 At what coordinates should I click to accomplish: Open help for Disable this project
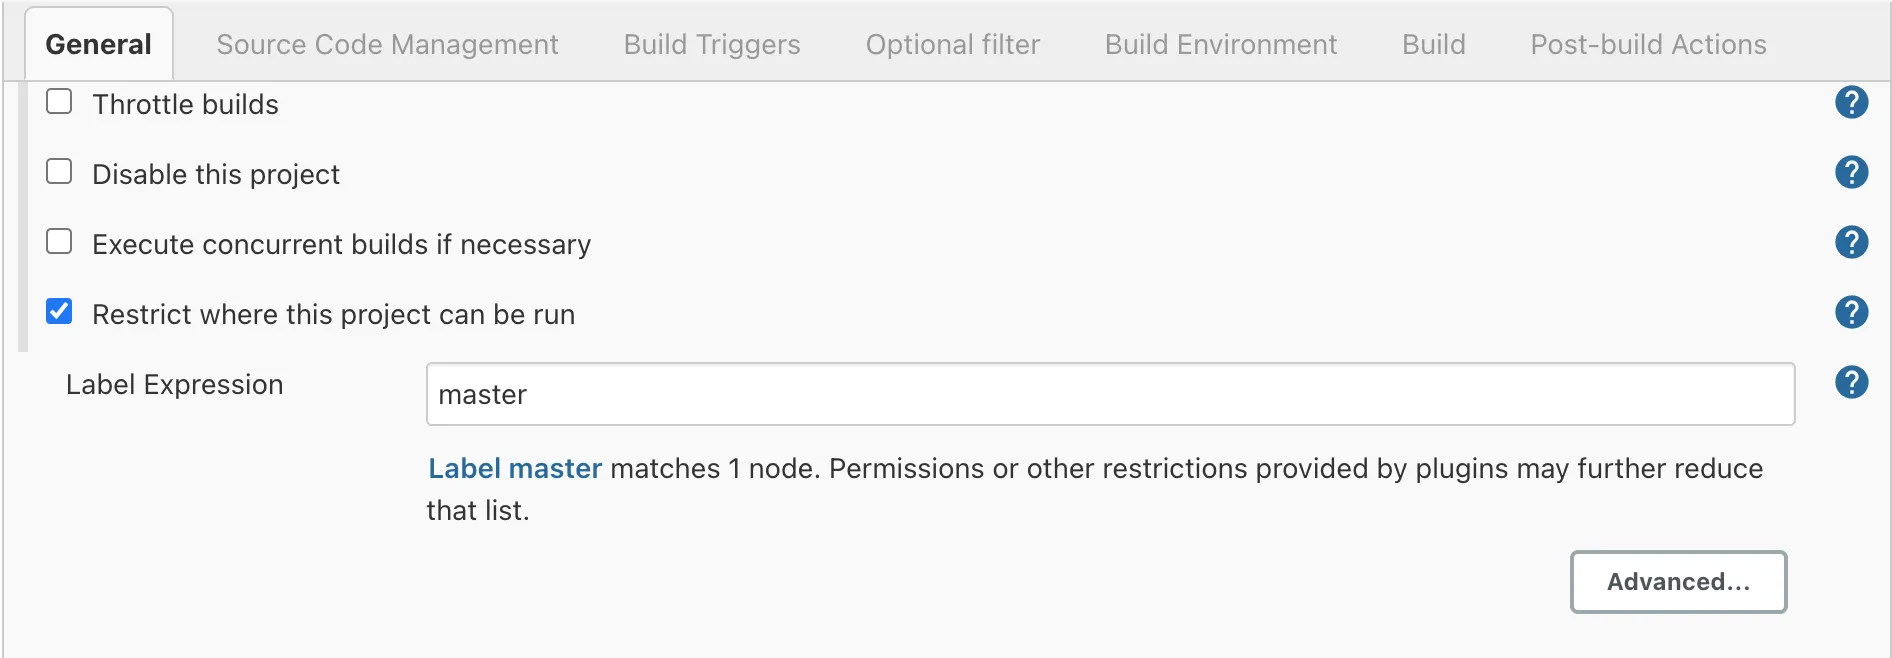pos(1851,173)
